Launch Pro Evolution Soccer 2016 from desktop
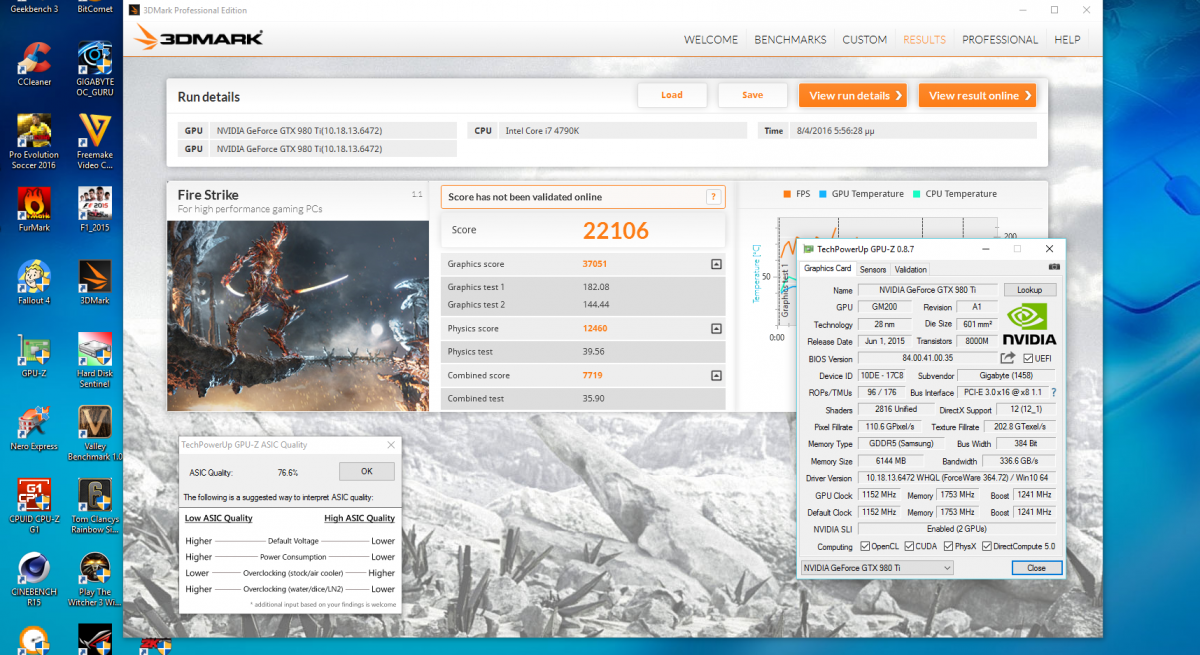Screen dimensions: 1200x655 [32, 141]
